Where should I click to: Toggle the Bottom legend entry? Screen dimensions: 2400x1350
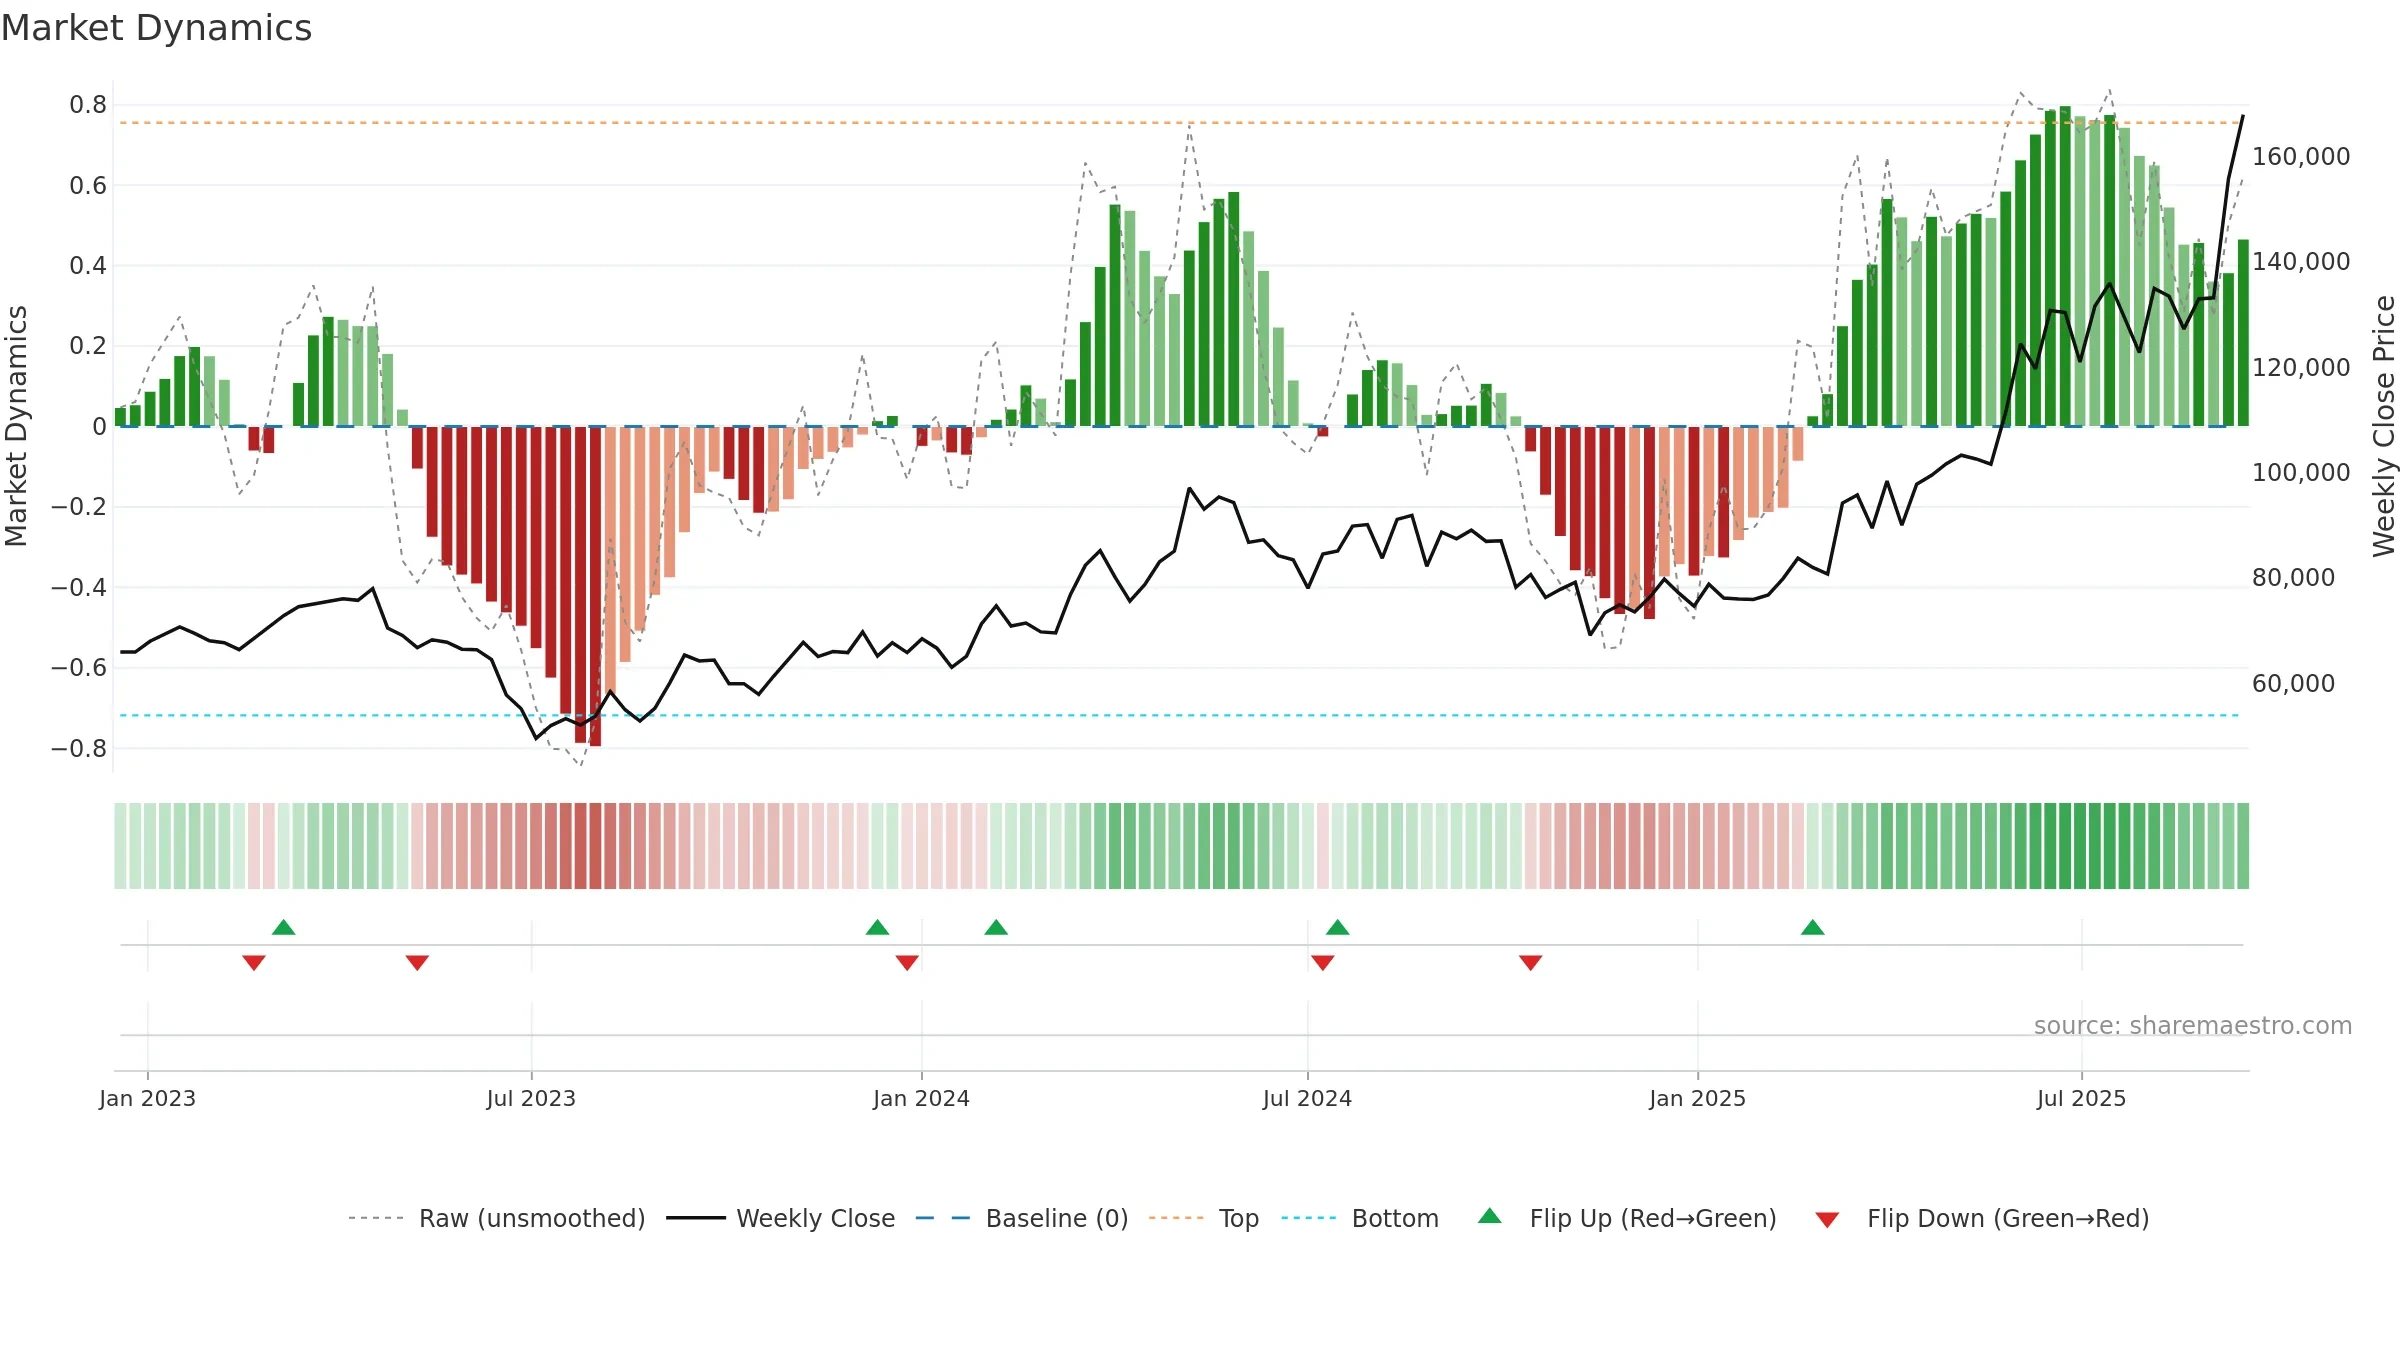coord(1359,1218)
